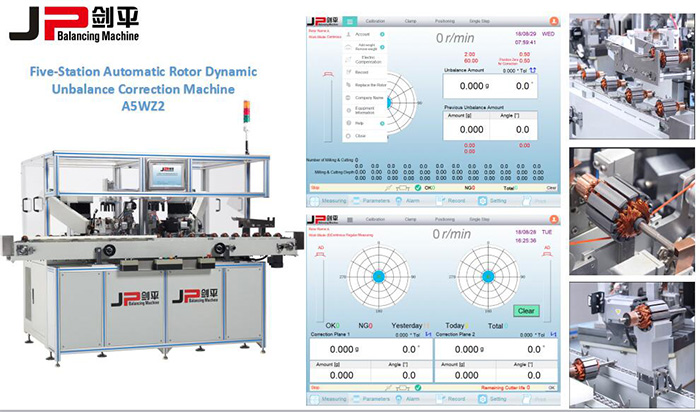Click the green checkmark status icon in top screen
This screenshot has width=700, height=412.
coord(418,188)
